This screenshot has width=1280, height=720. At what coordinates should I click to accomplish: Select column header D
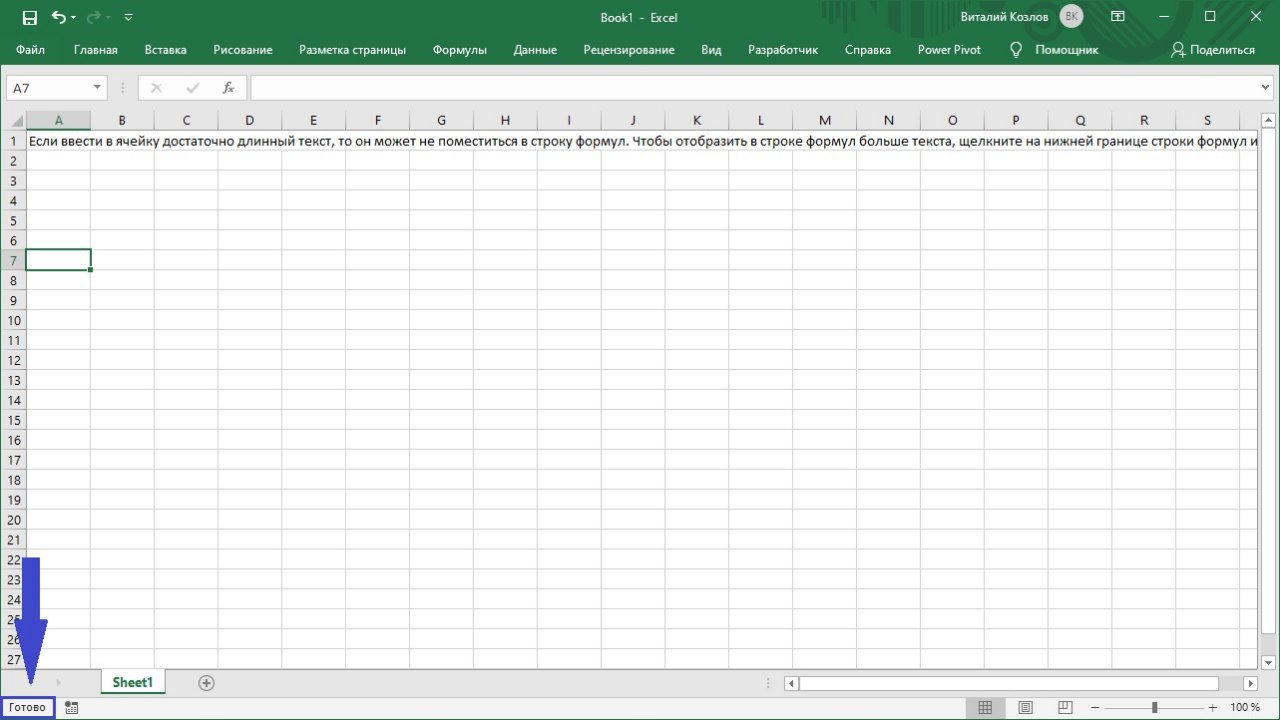[x=249, y=121]
